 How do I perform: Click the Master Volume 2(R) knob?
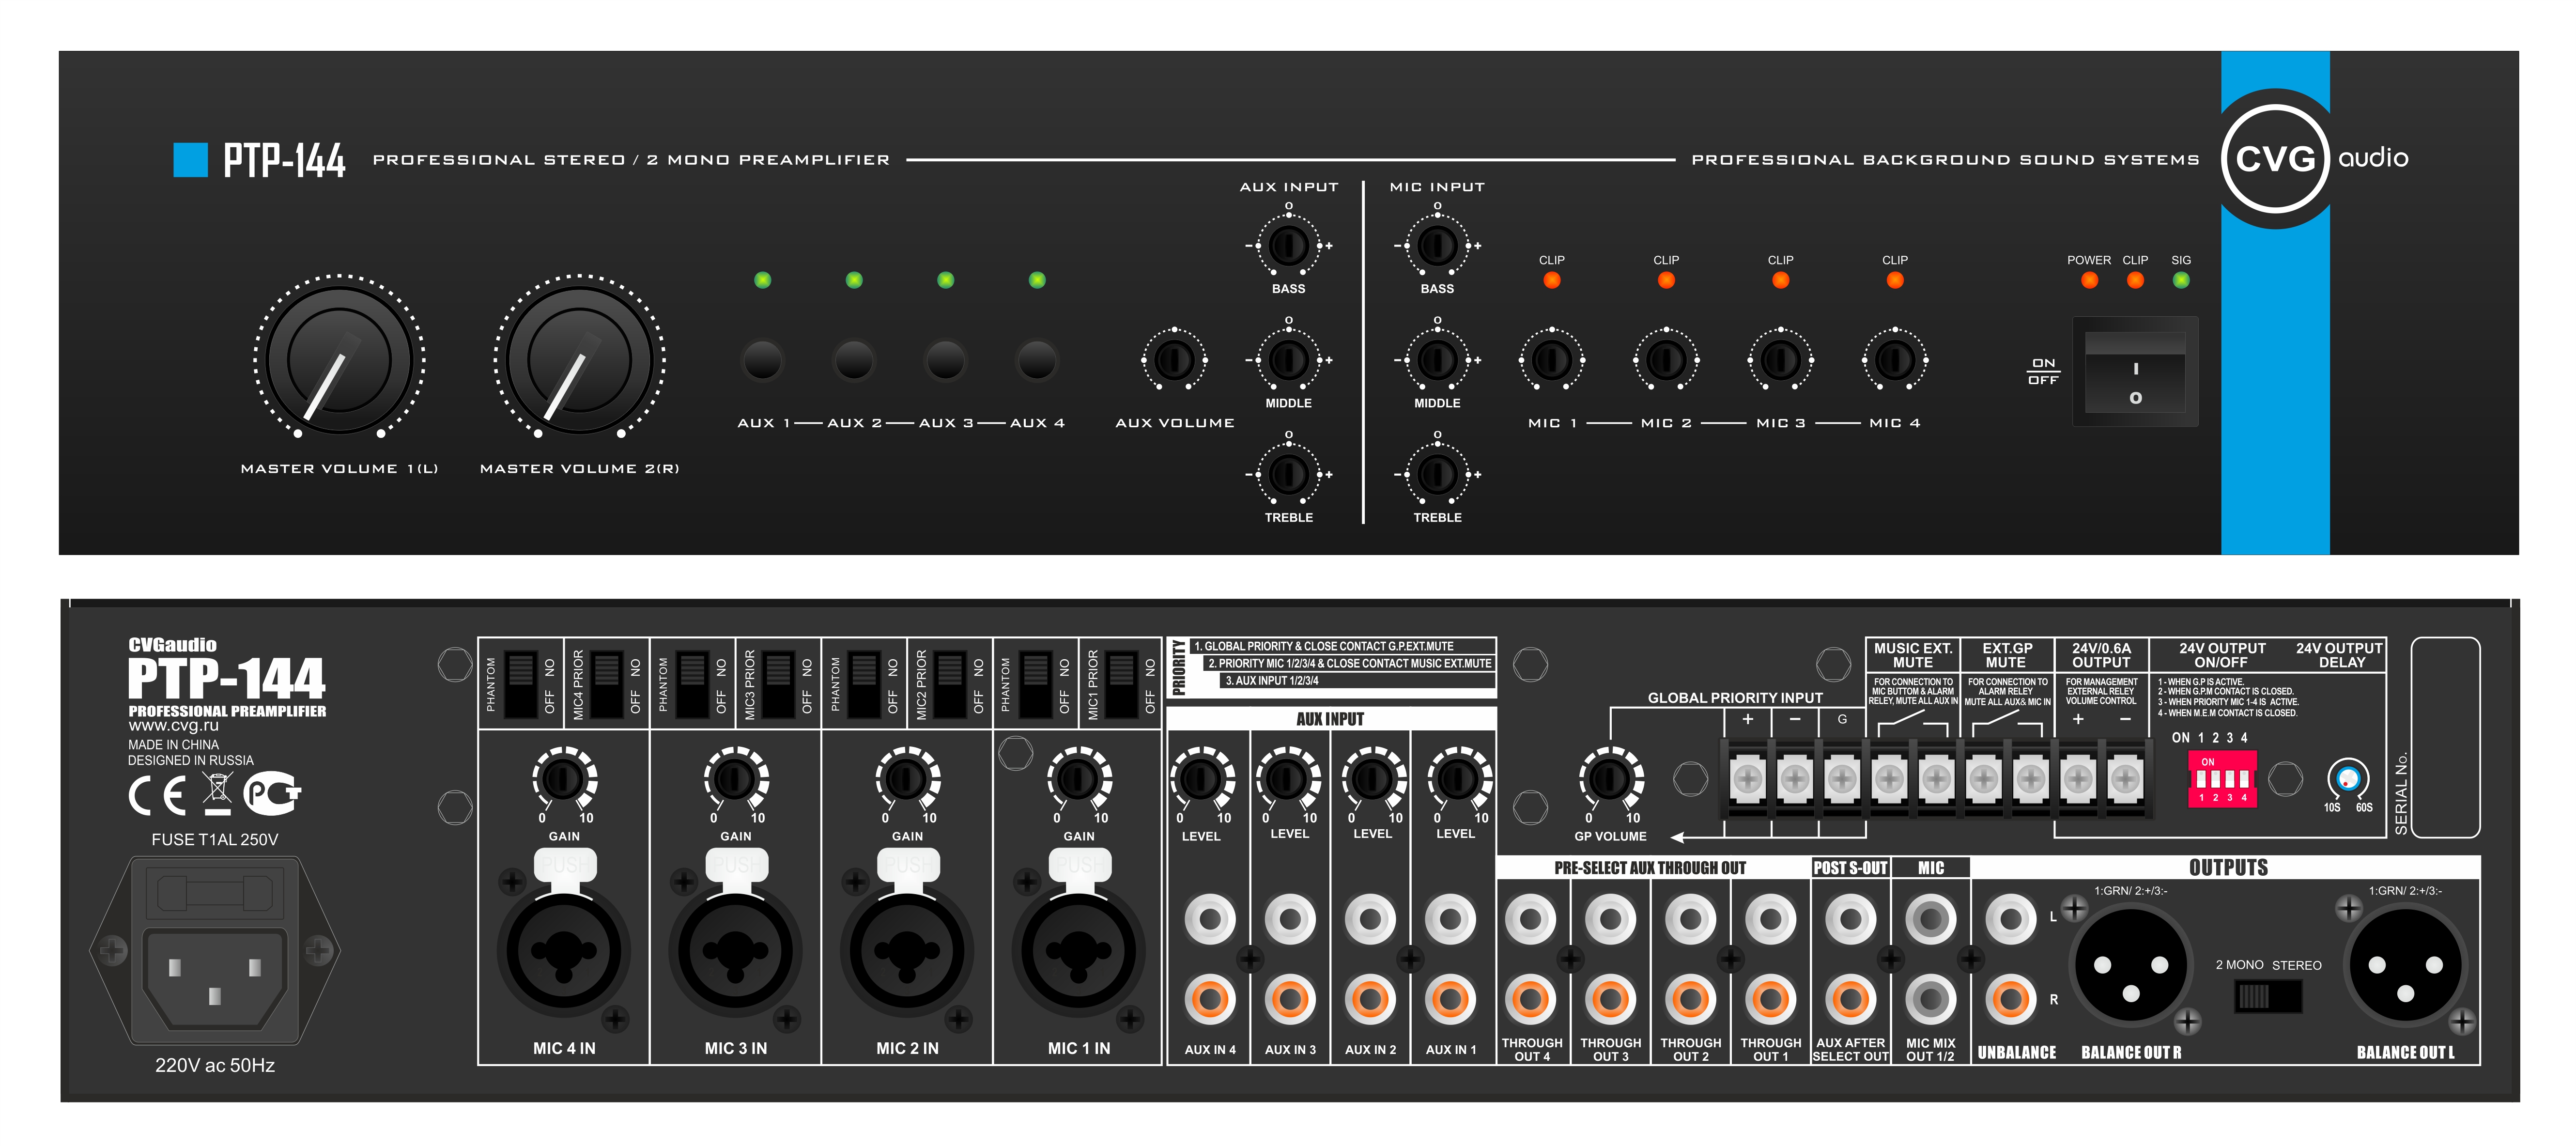coord(579,359)
